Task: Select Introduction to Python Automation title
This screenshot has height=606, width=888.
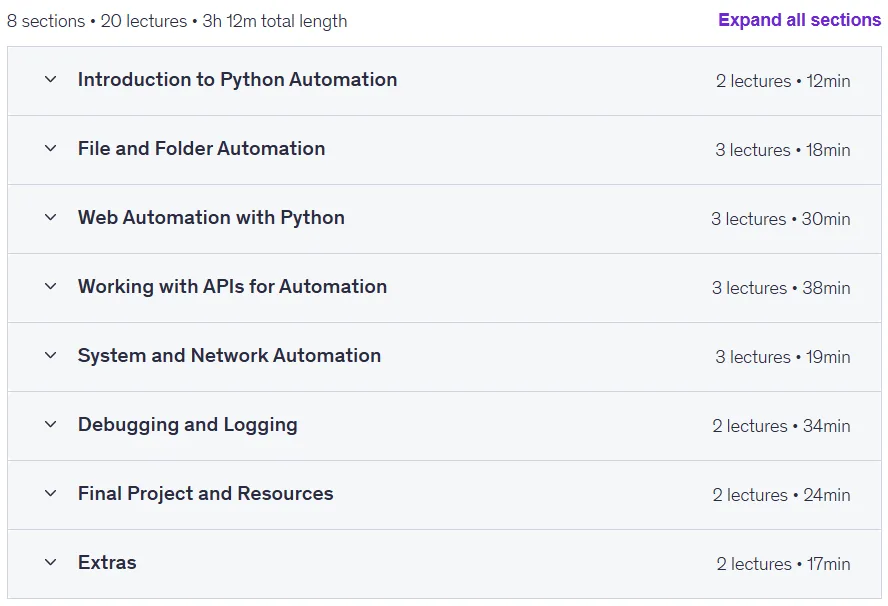Action: point(237,80)
